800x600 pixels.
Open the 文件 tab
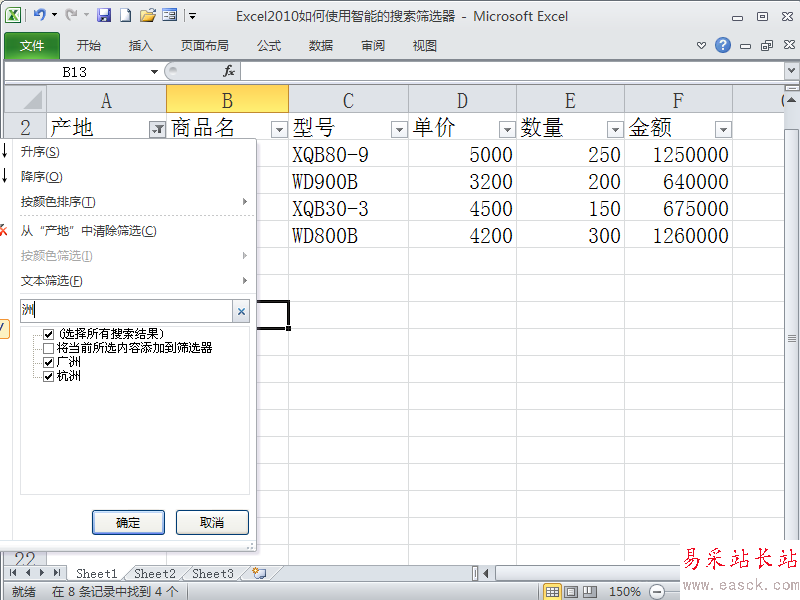(x=32, y=46)
